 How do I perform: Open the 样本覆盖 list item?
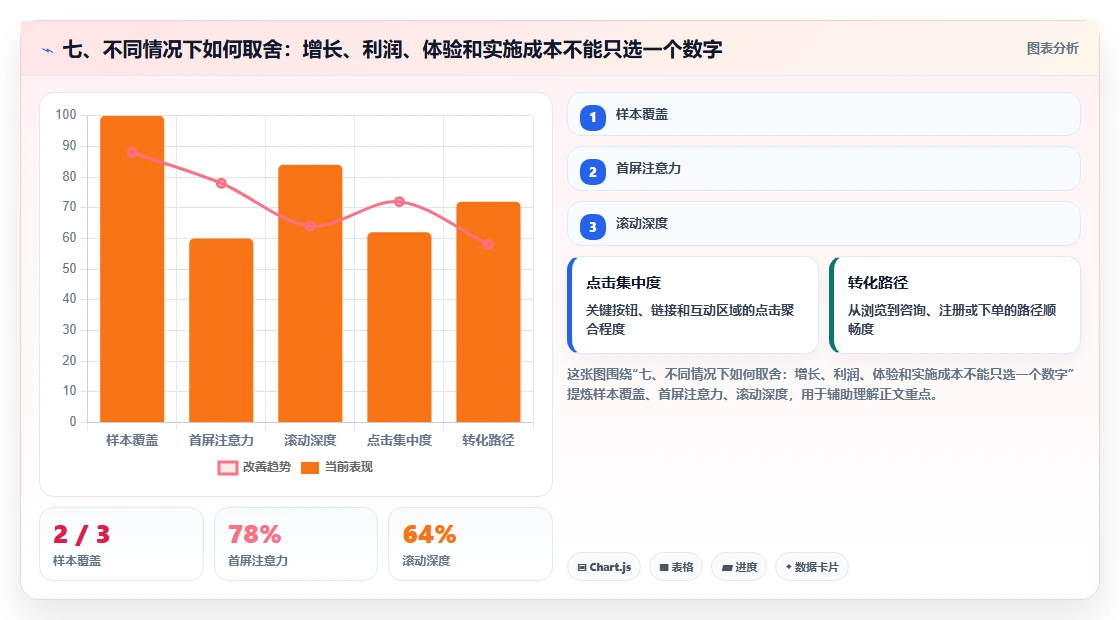(824, 114)
